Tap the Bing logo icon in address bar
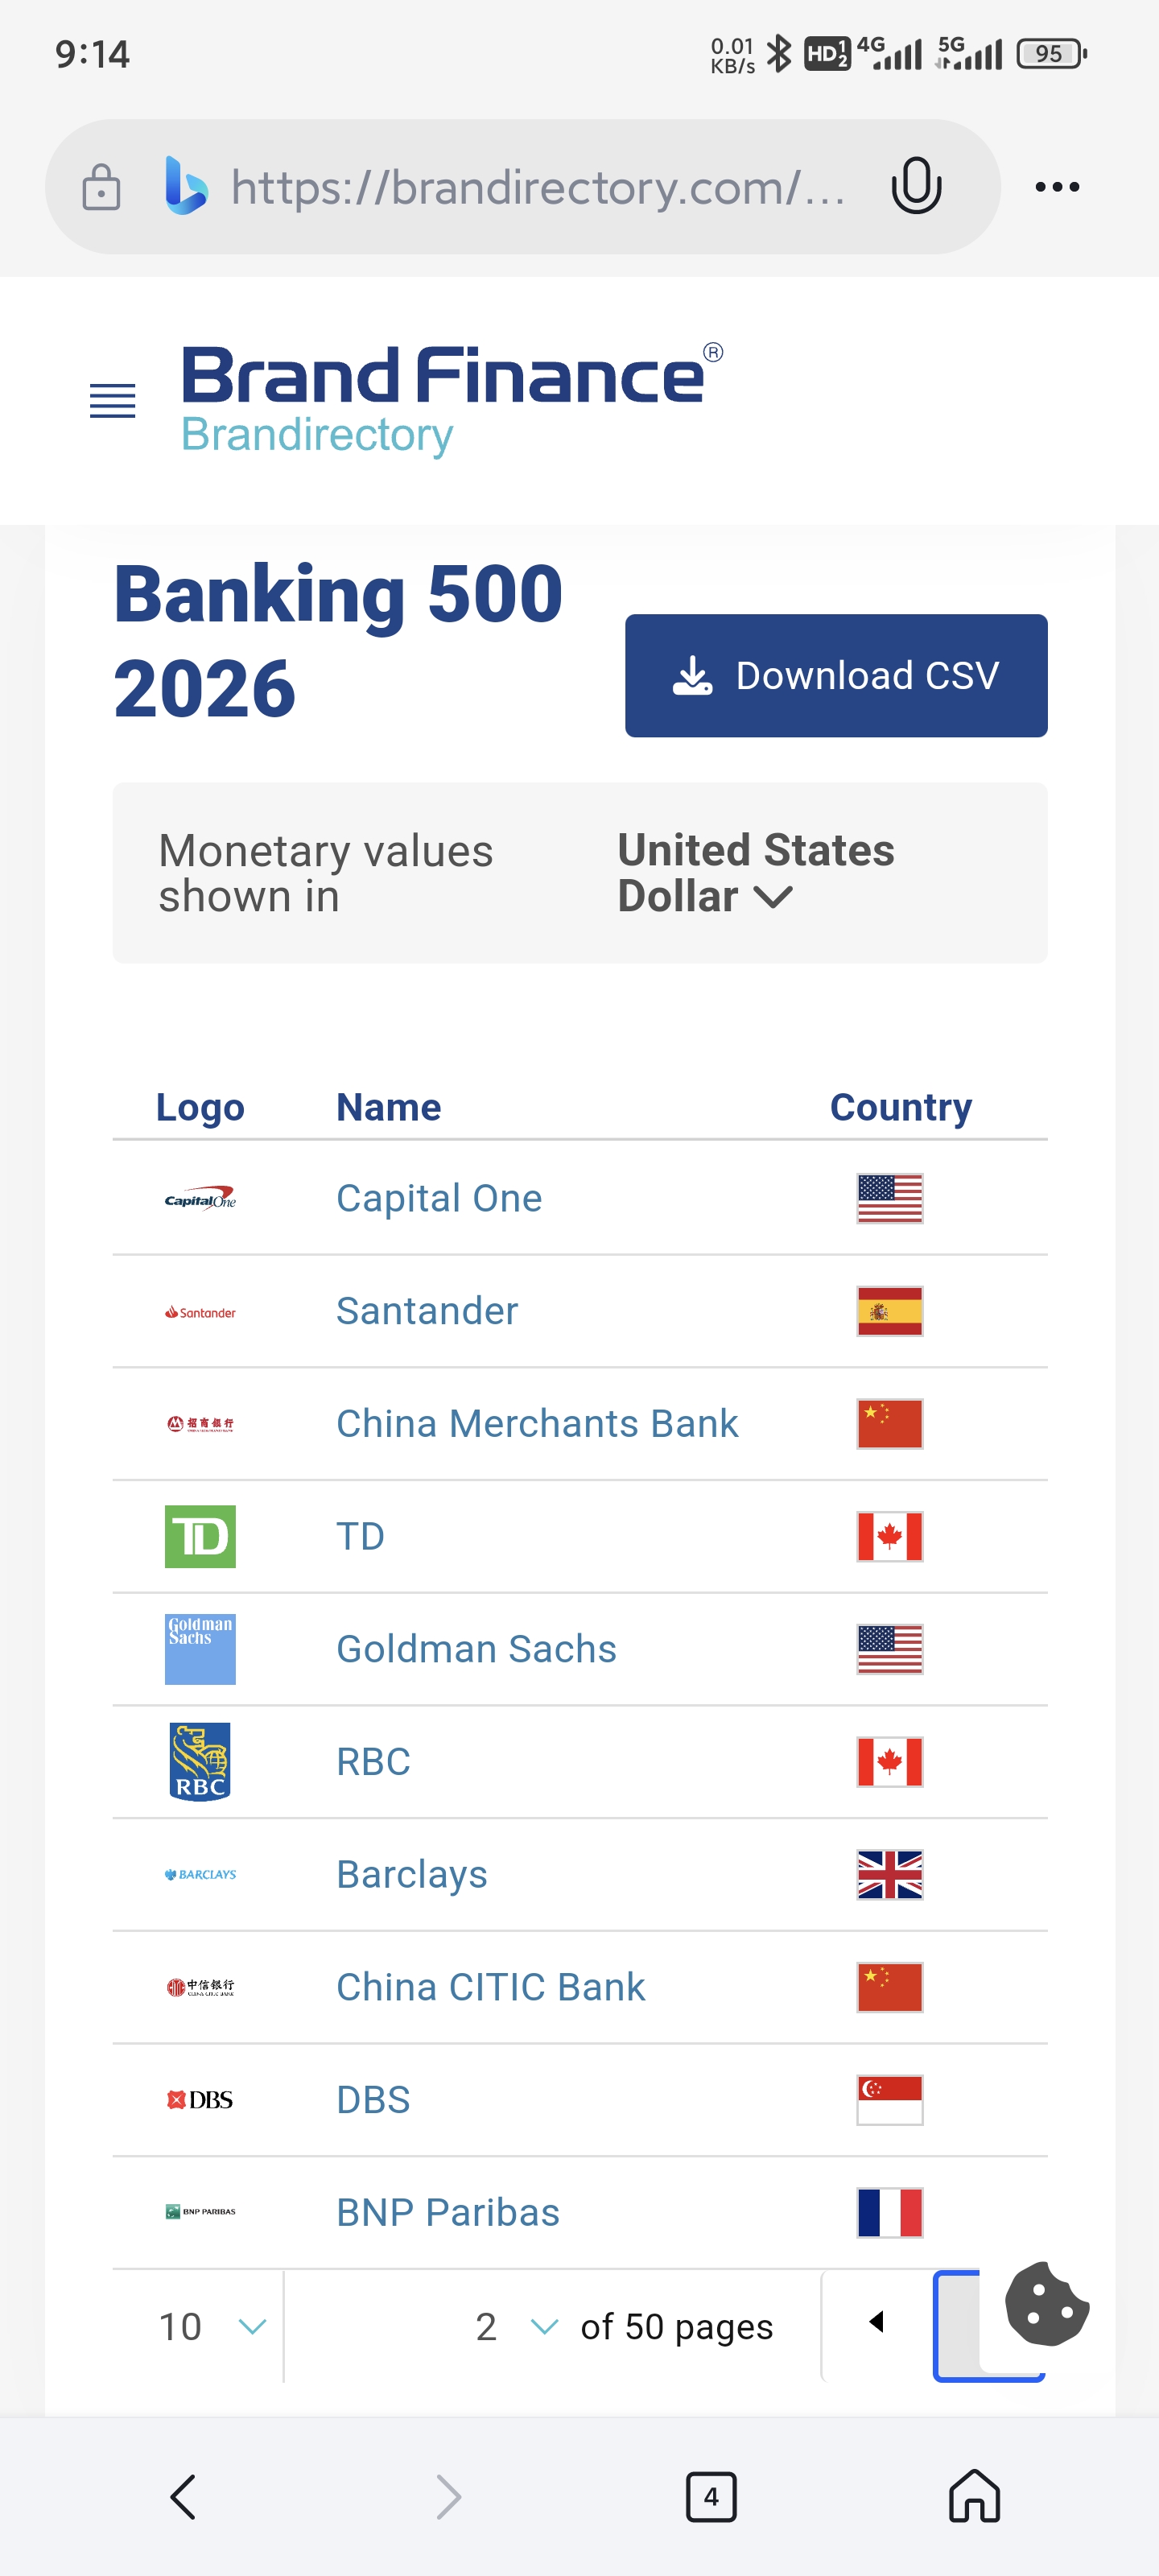This screenshot has height=2576, width=1159. coord(186,186)
